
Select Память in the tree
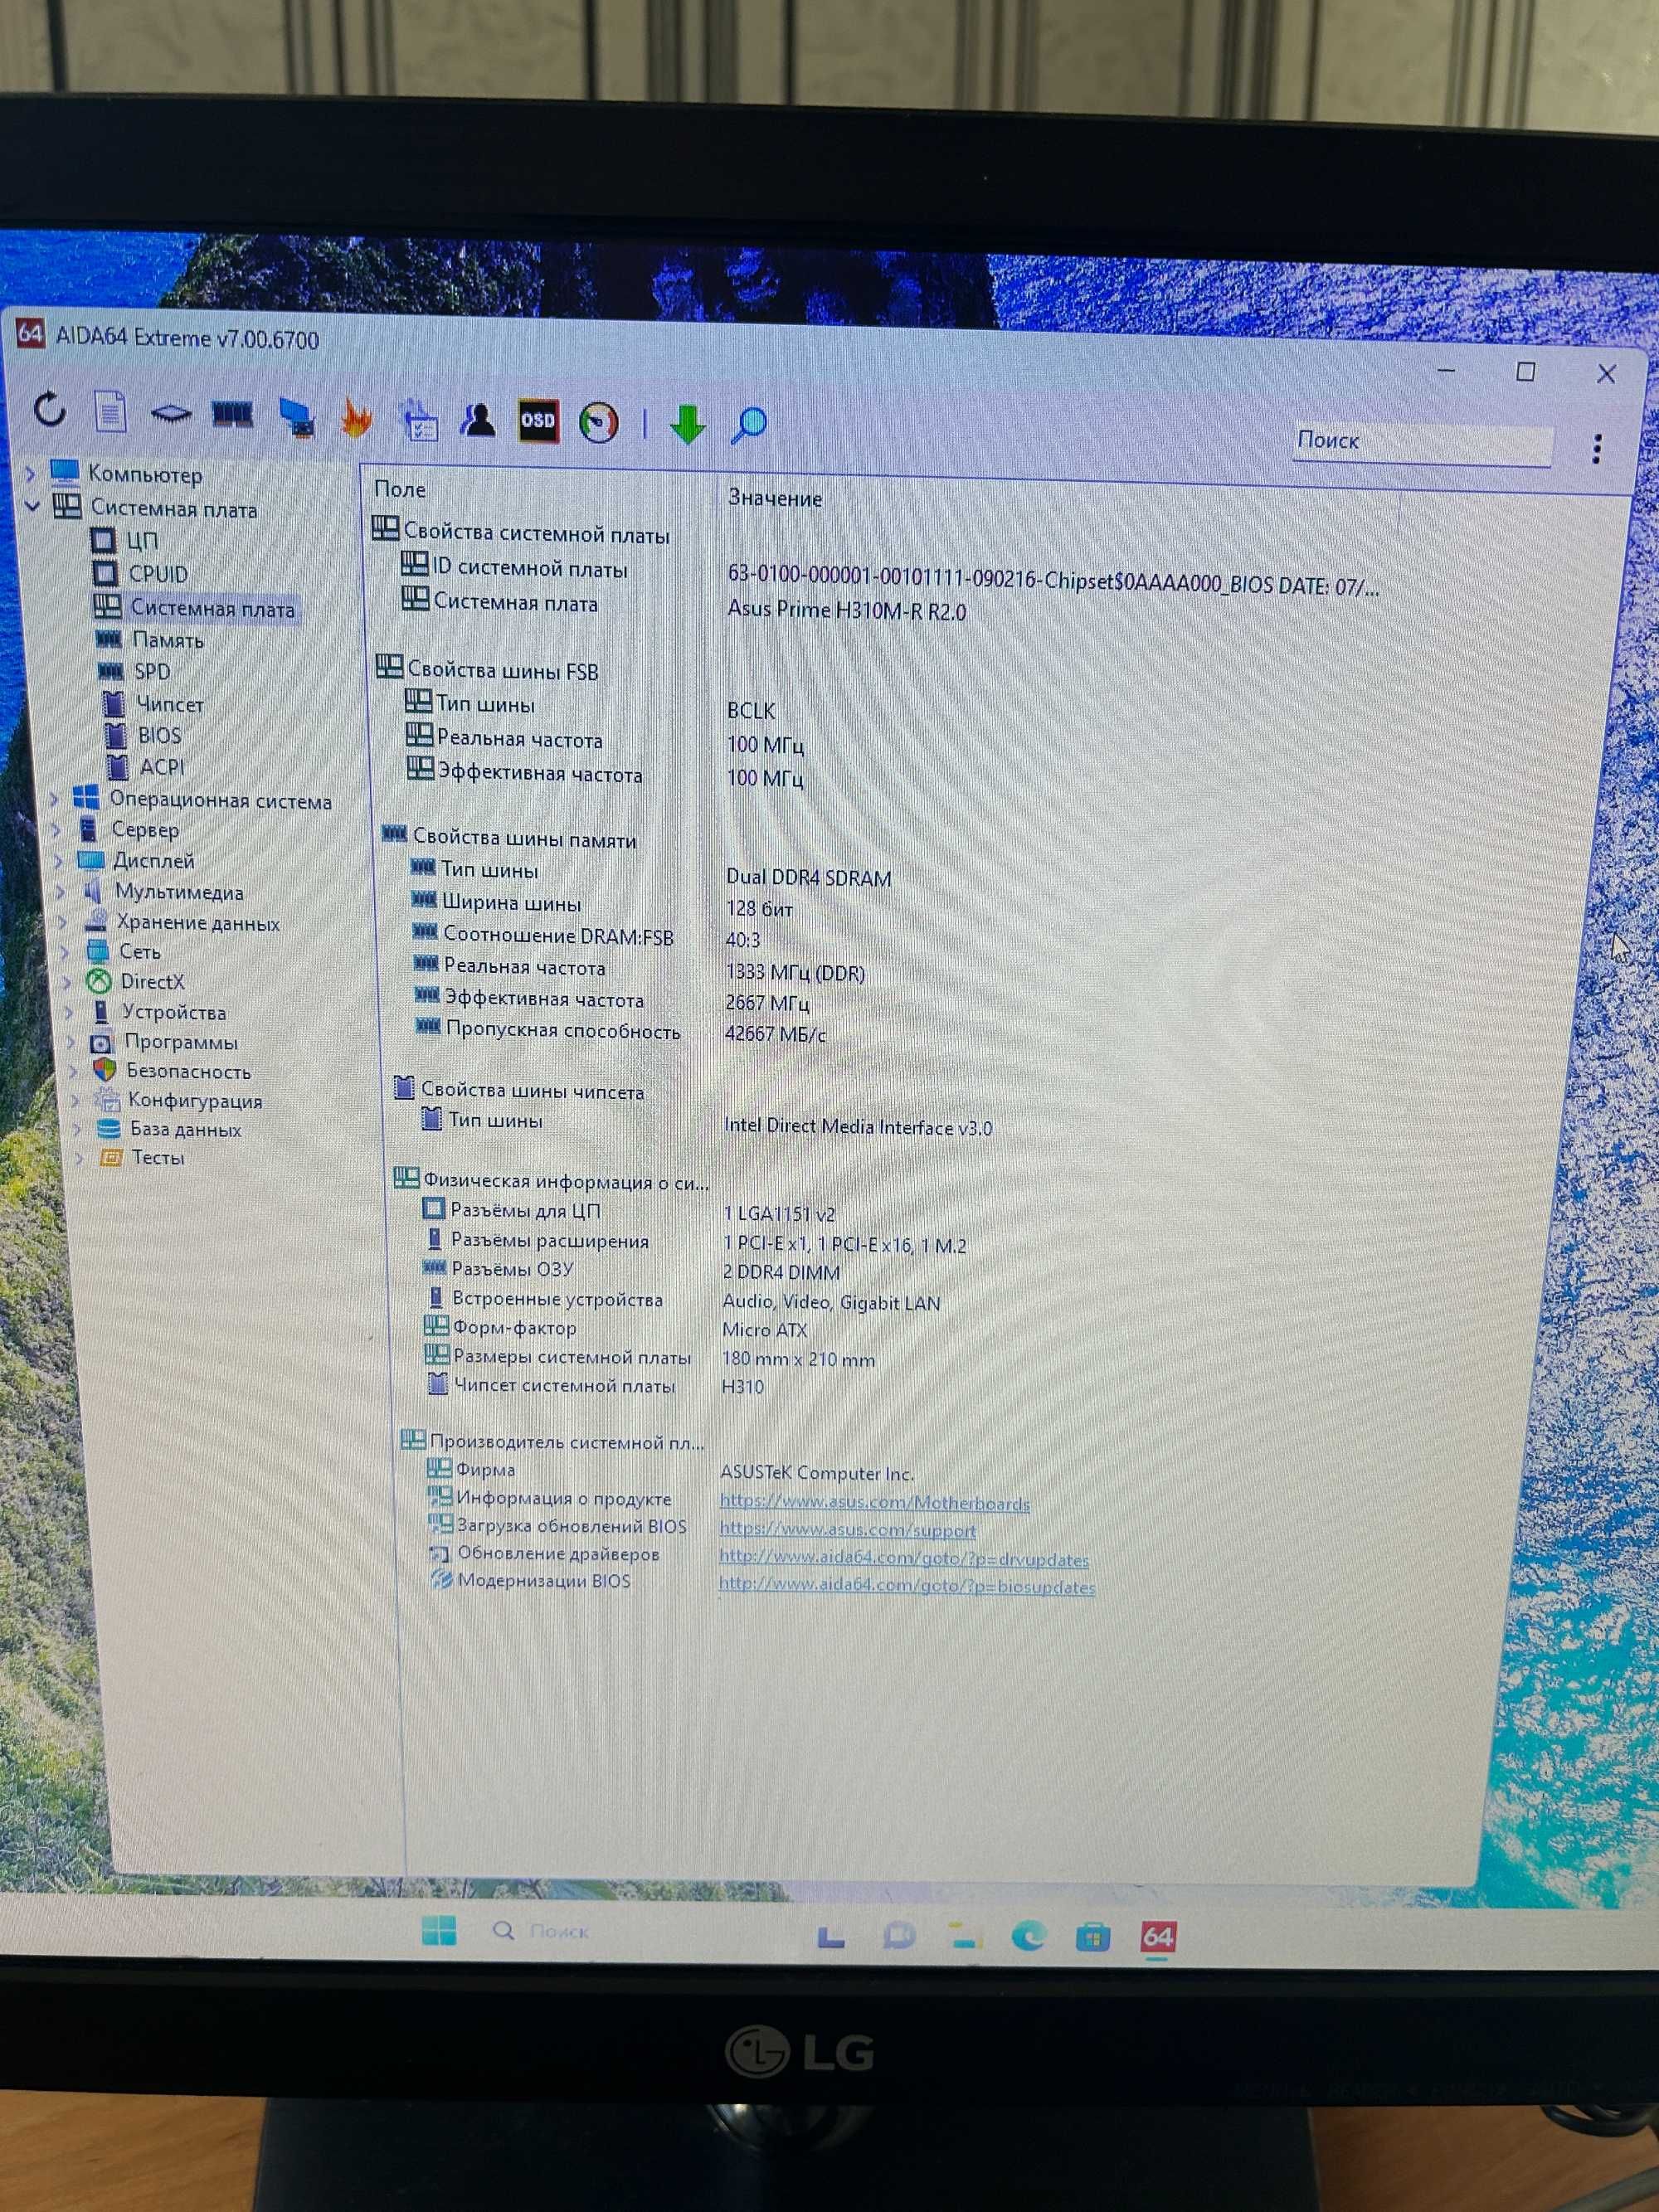coord(167,640)
